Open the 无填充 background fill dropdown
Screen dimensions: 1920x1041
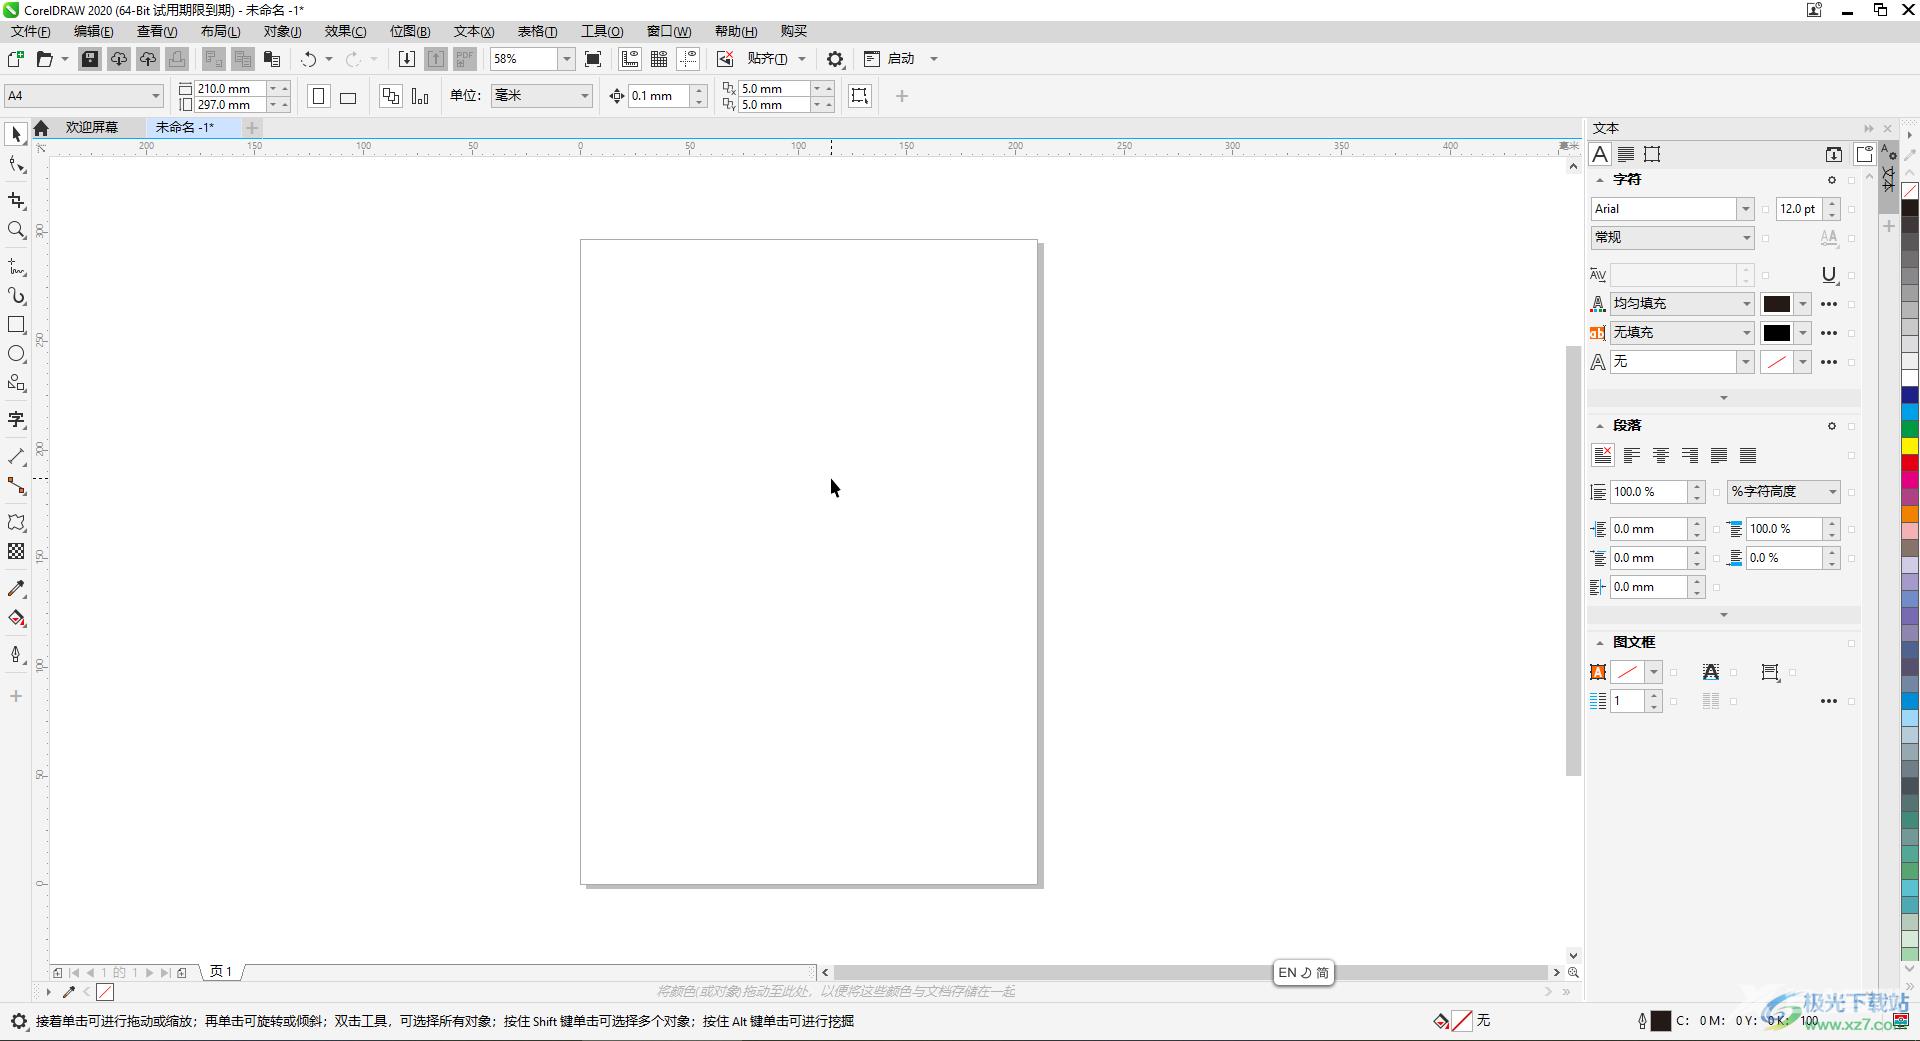tap(1746, 333)
